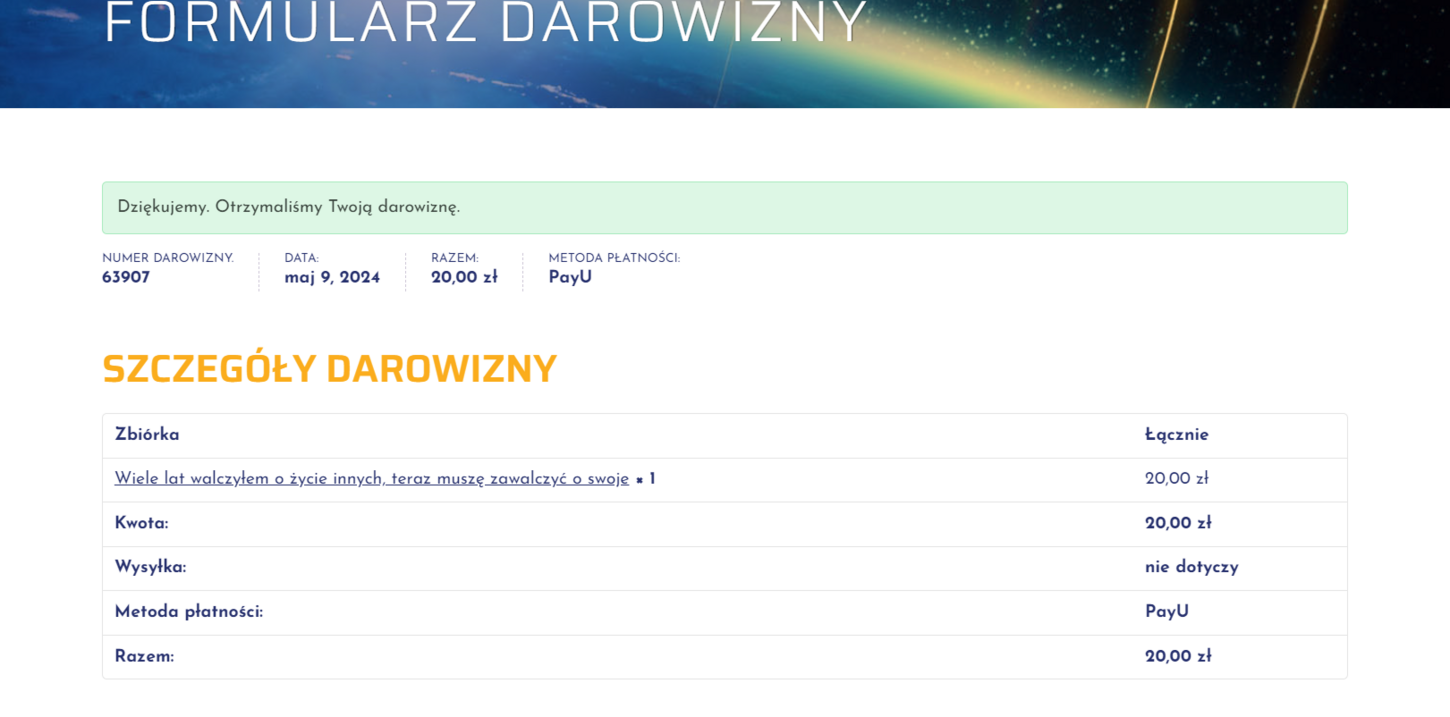Click the 'Wysyłka:' row label
The image size is (1450, 717).
click(x=150, y=568)
